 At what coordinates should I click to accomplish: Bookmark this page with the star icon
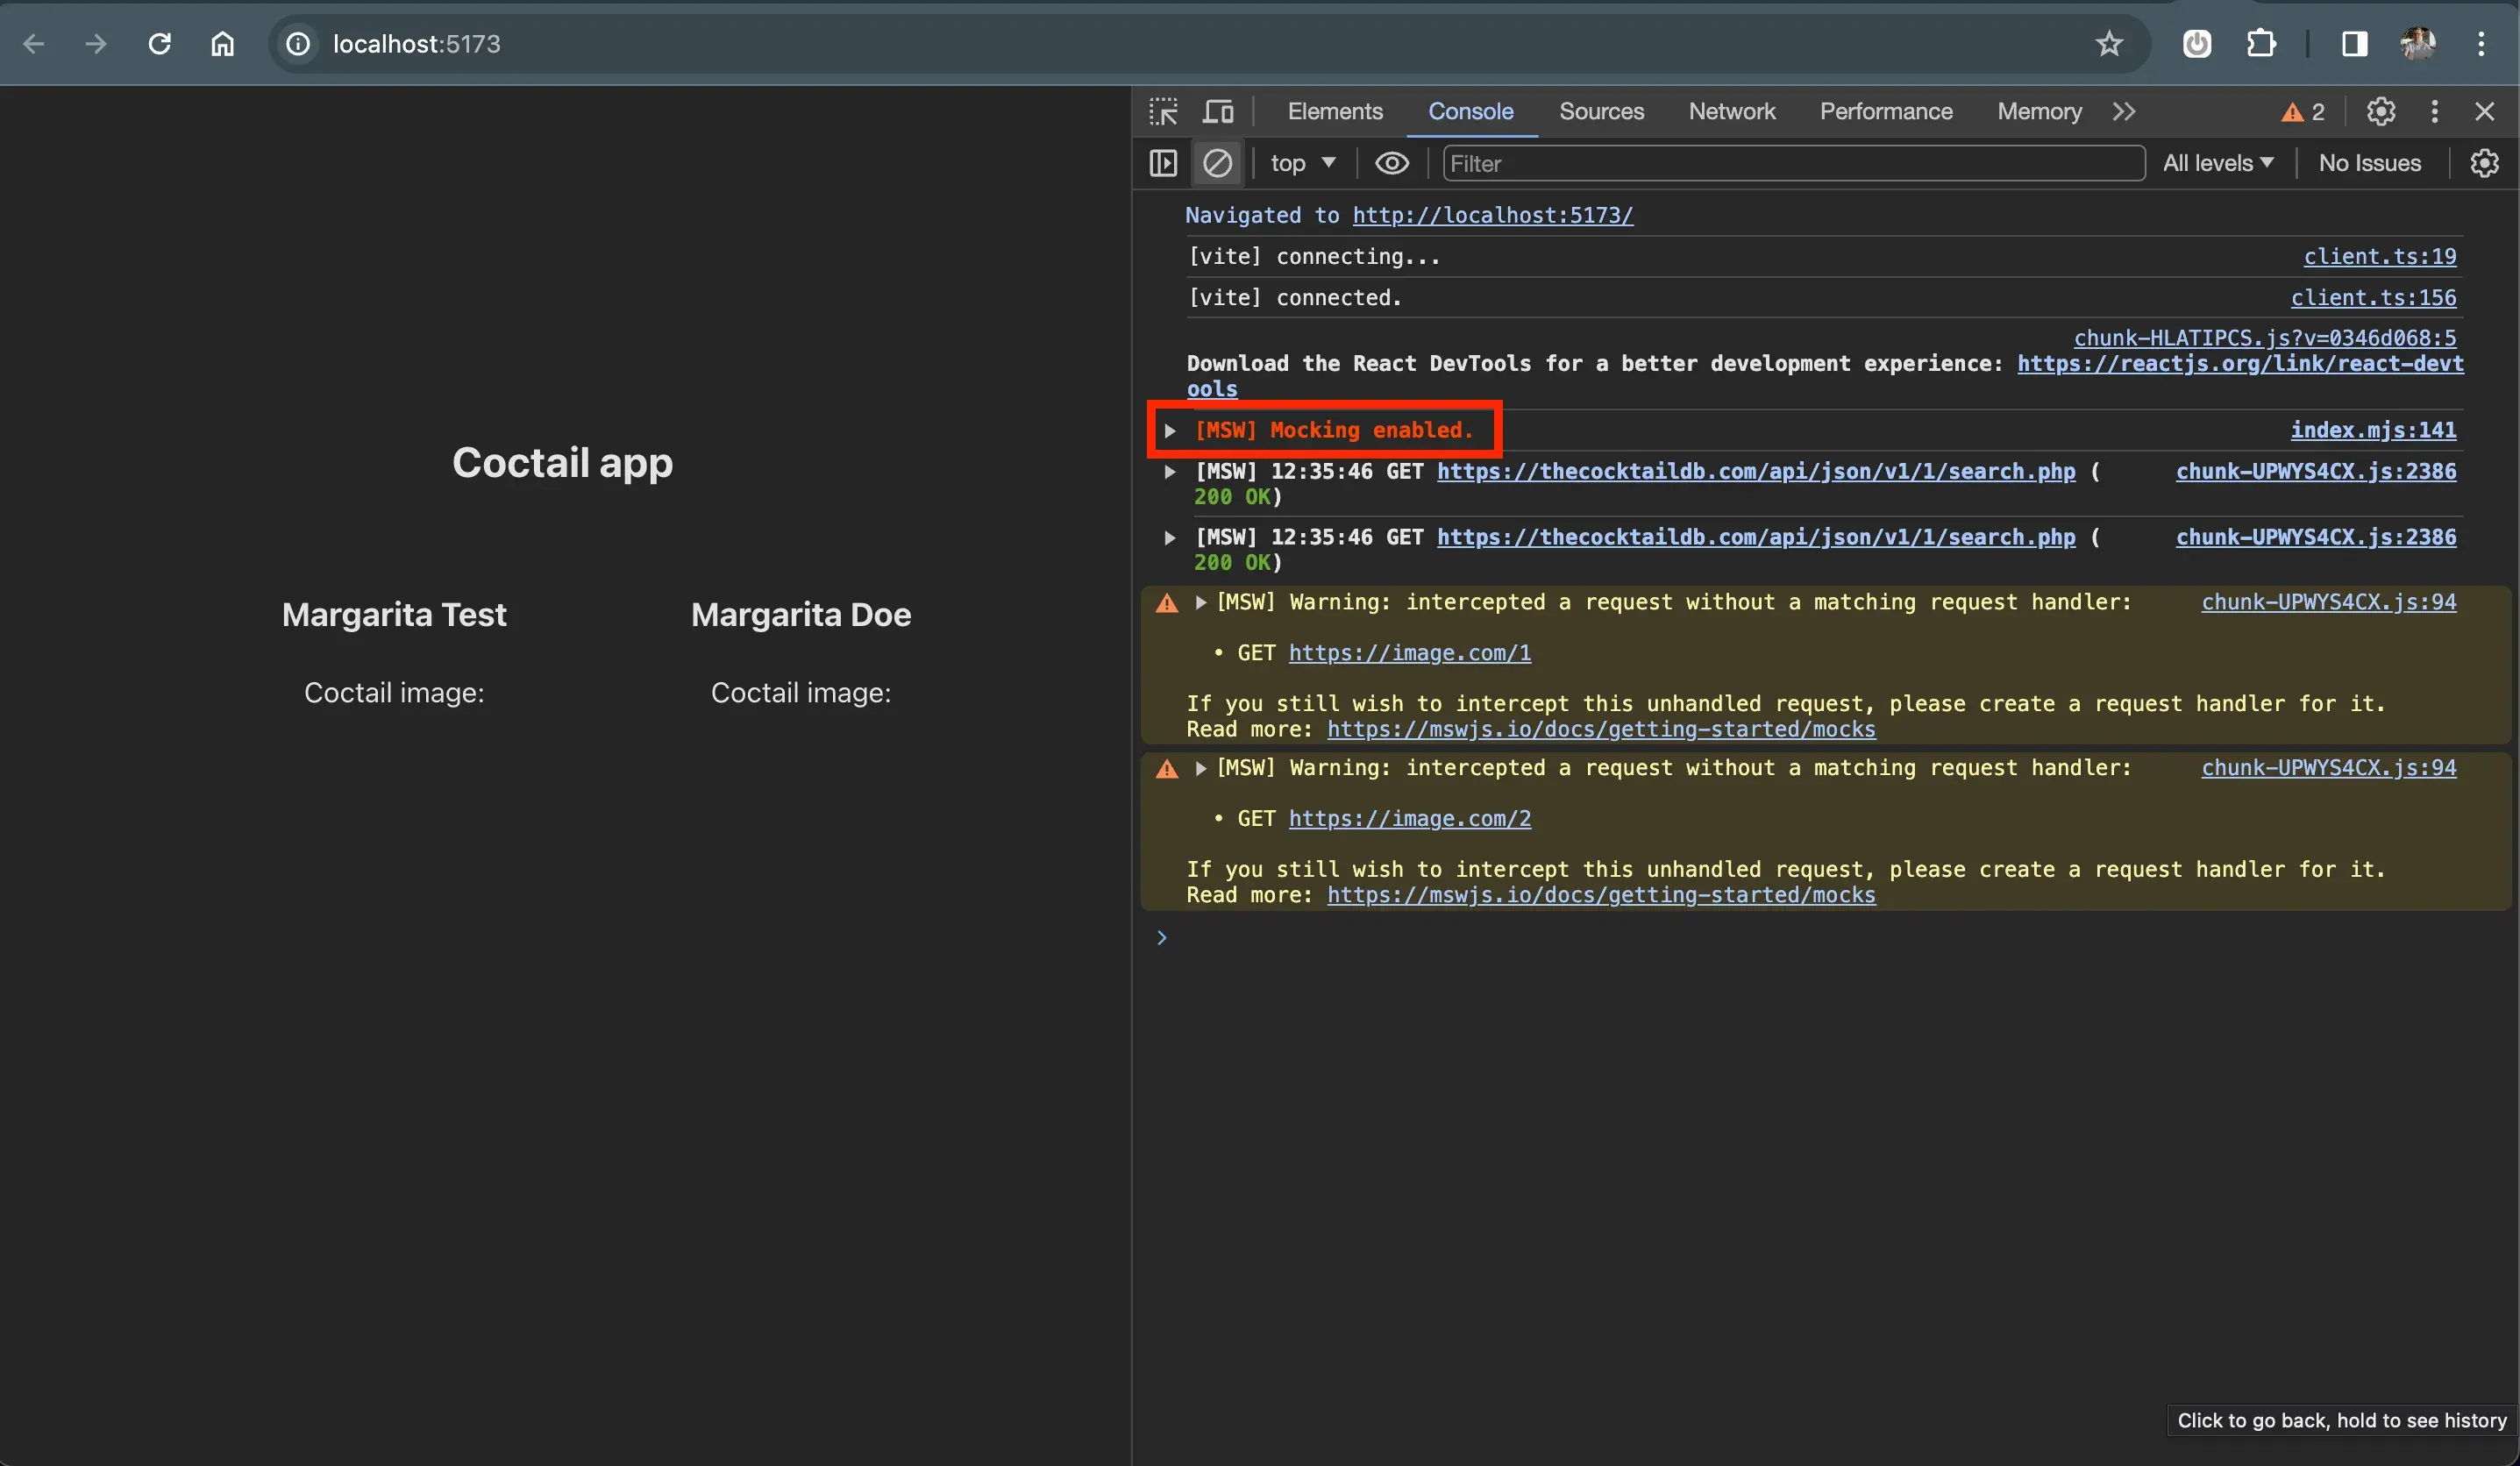pyautogui.click(x=2109, y=44)
